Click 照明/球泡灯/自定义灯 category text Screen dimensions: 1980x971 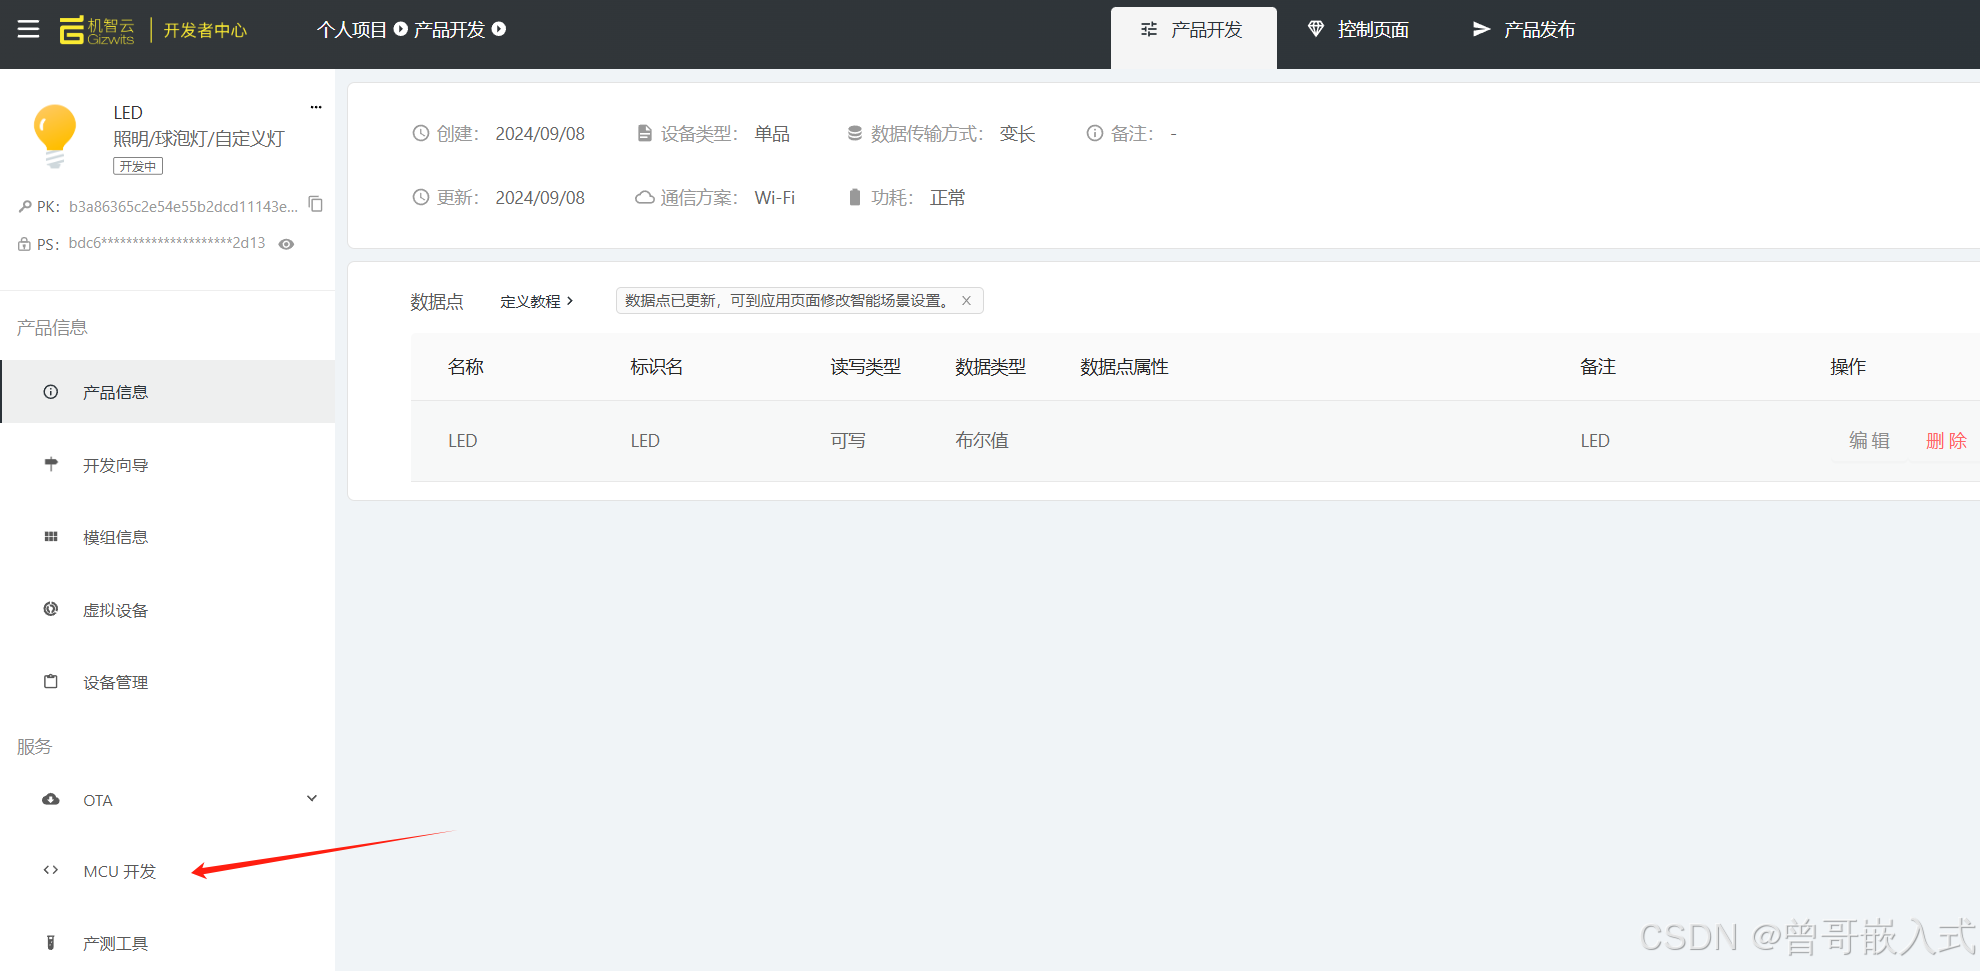199,138
